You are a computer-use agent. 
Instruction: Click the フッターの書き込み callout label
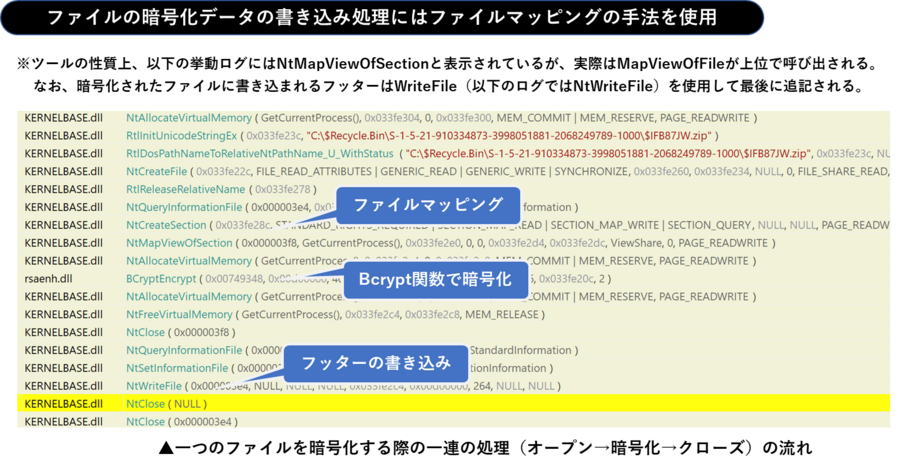pos(372,363)
